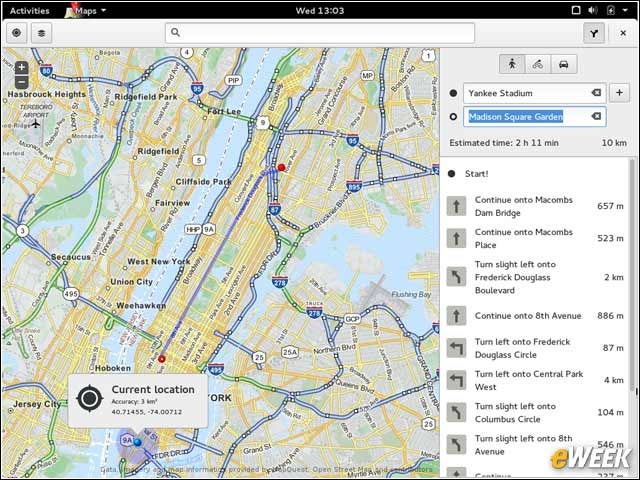The image size is (640, 480).
Task: Click Teterboro airport icon on map
Action: click(x=36, y=123)
